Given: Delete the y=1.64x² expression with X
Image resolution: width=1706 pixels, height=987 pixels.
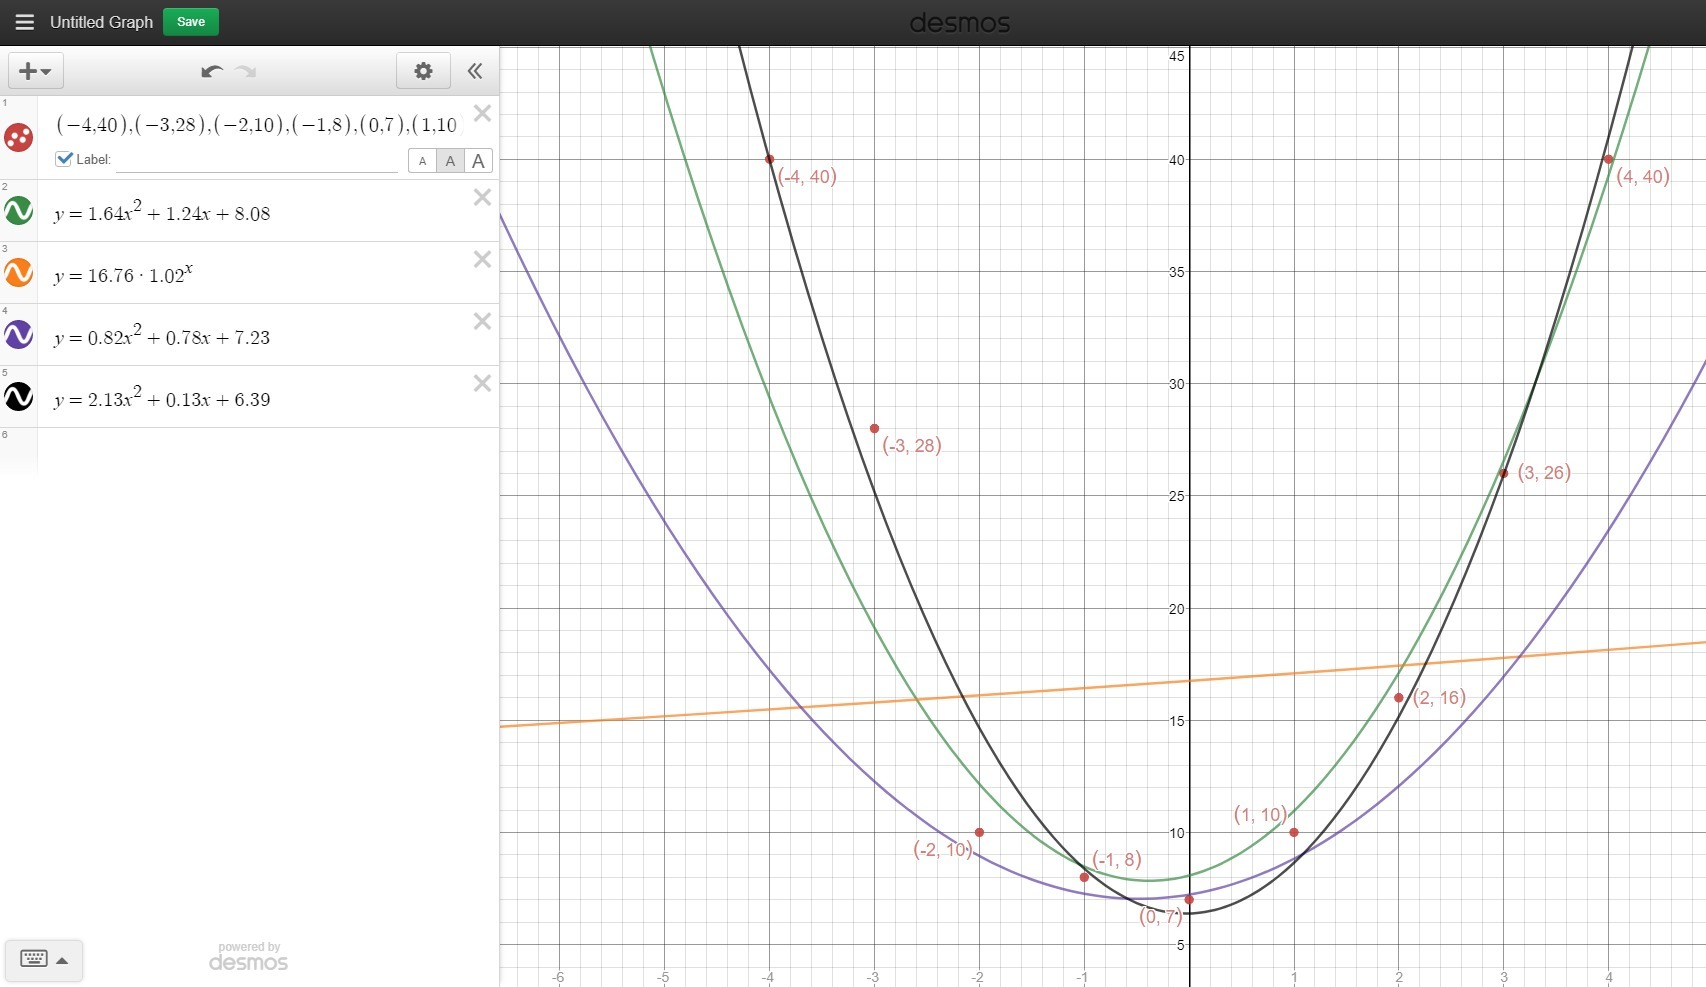Looking at the screenshot, I should [482, 197].
